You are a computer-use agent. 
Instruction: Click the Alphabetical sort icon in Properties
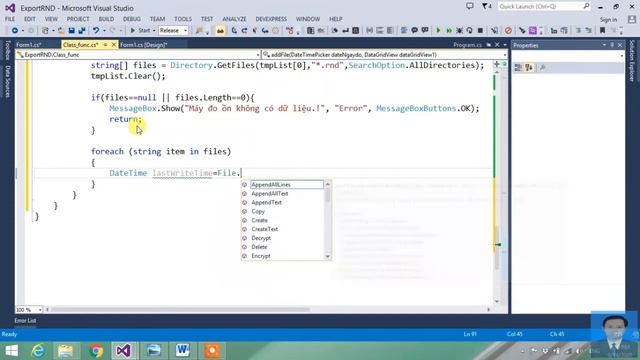click(529, 68)
